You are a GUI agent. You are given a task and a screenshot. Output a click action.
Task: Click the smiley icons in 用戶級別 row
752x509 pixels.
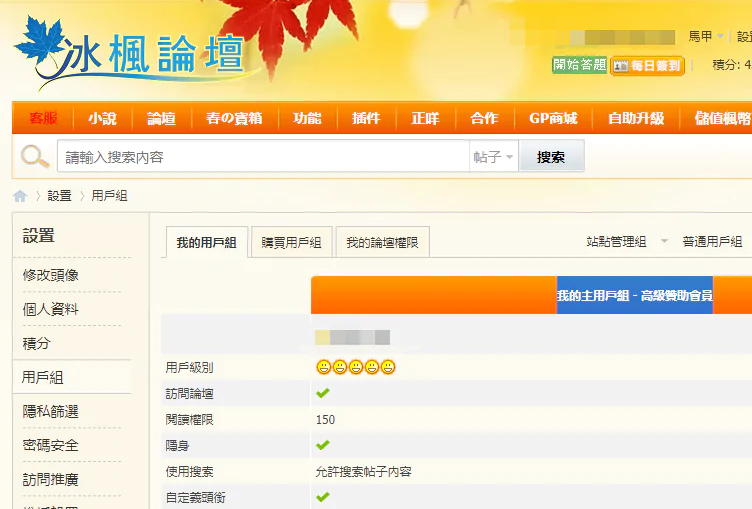click(x=355, y=367)
